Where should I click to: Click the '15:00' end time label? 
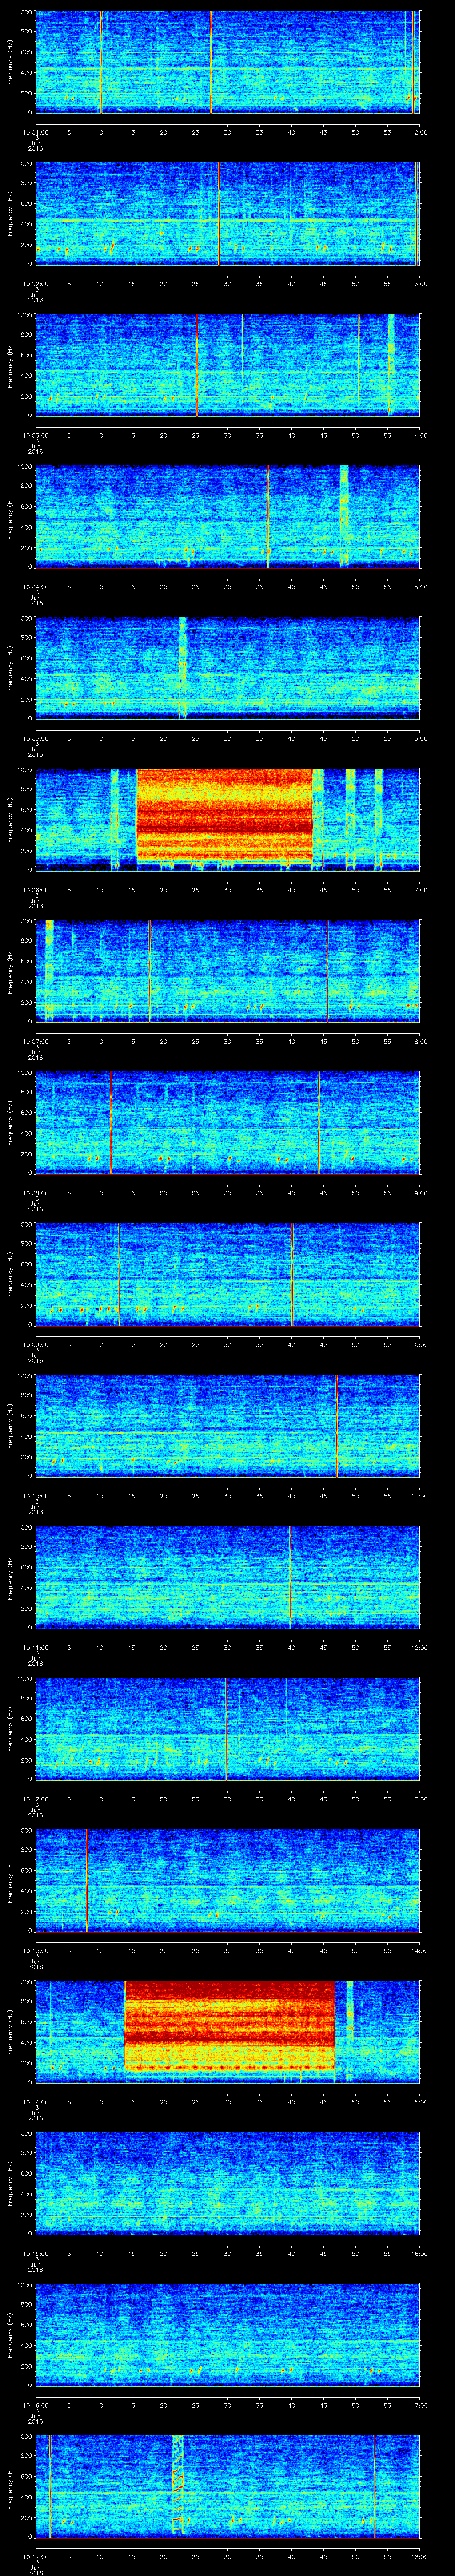click(x=419, y=2101)
